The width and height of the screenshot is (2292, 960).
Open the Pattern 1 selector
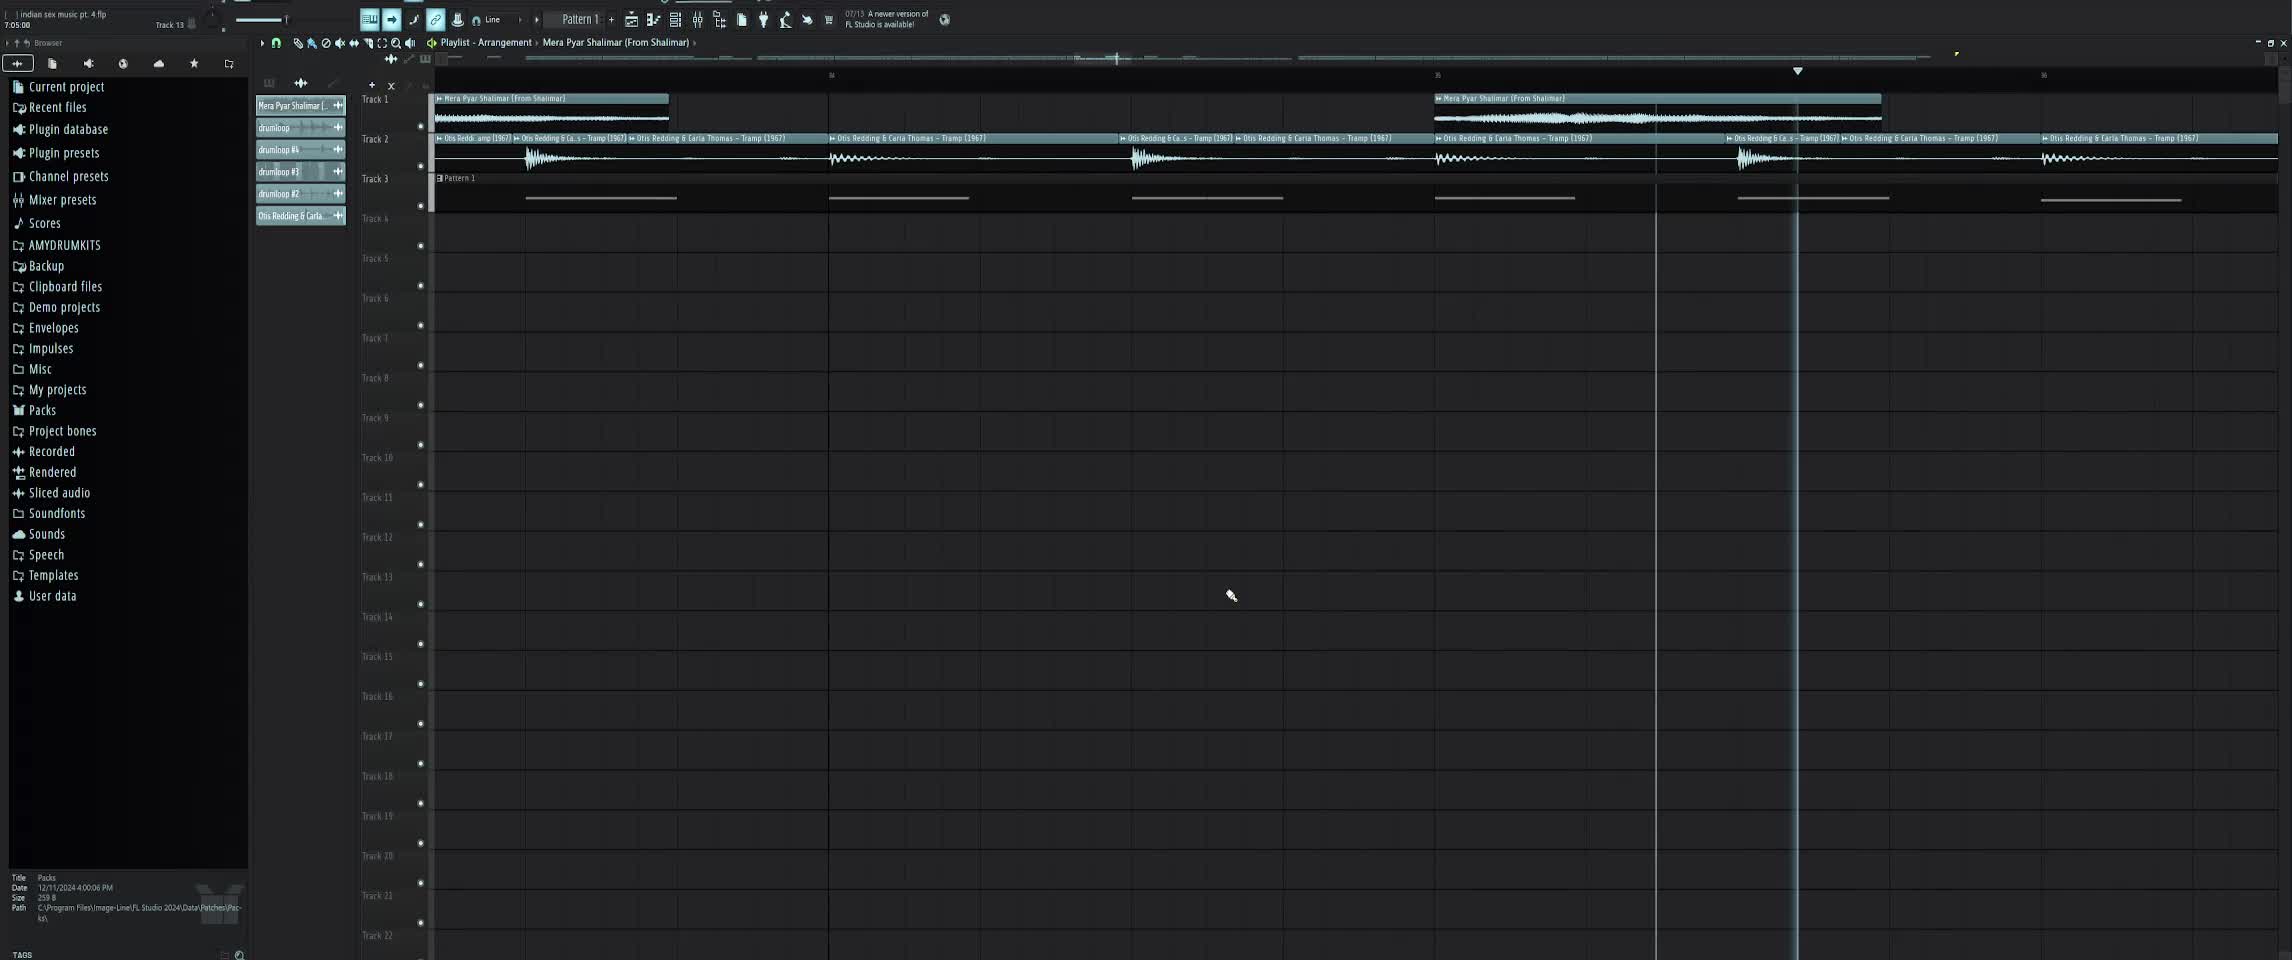pyautogui.click(x=580, y=19)
